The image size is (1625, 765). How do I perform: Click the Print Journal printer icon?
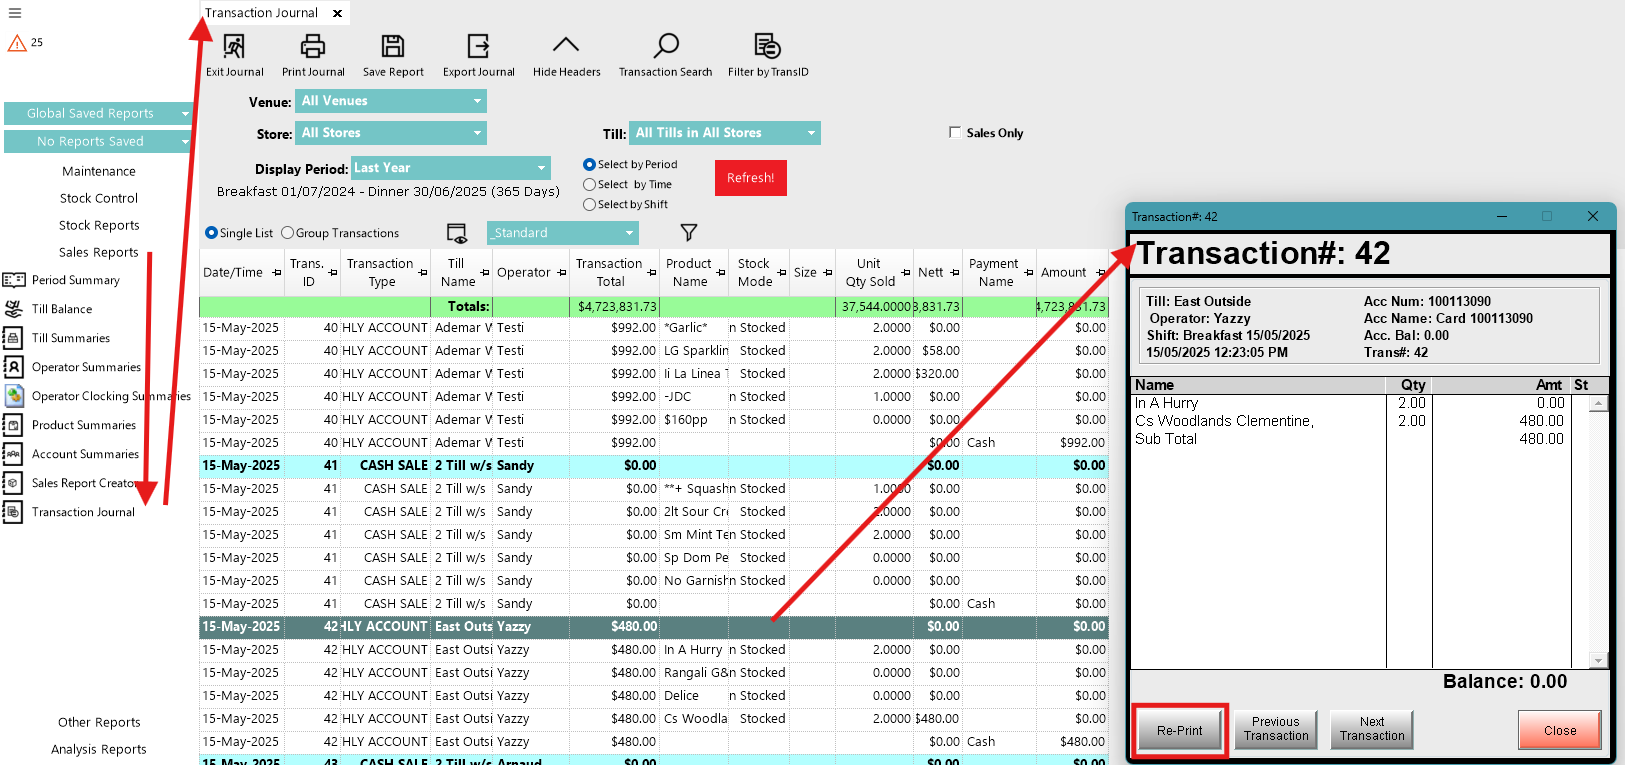313,47
